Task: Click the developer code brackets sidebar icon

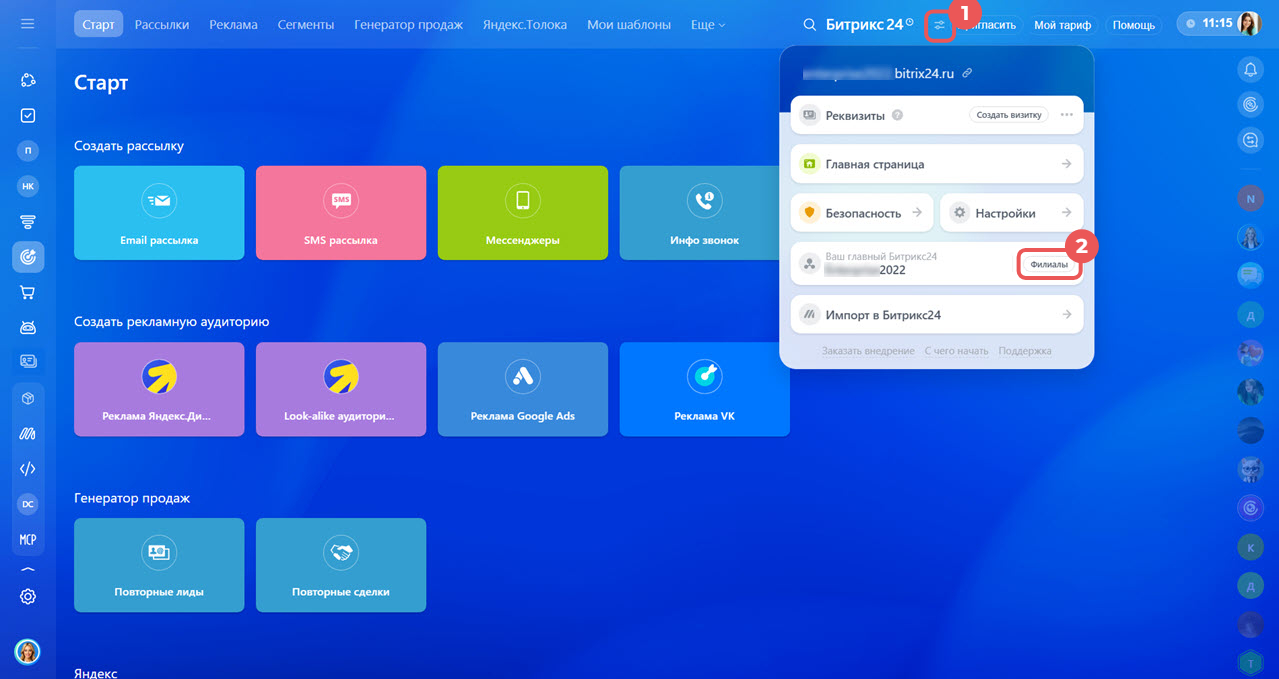Action: click(x=28, y=469)
